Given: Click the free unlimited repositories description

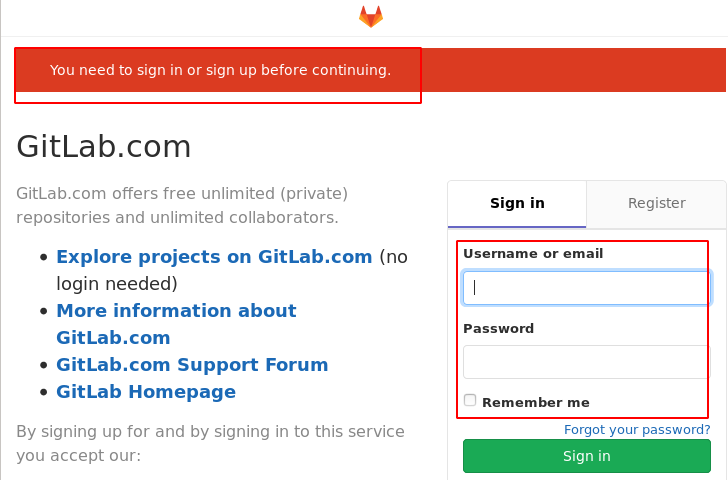Looking at the screenshot, I should coord(182,205).
